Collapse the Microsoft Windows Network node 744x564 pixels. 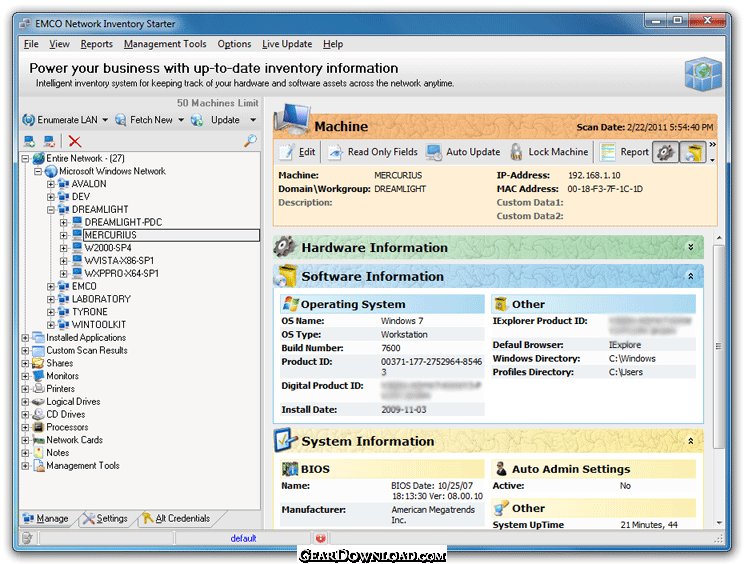pyautogui.click(x=38, y=171)
